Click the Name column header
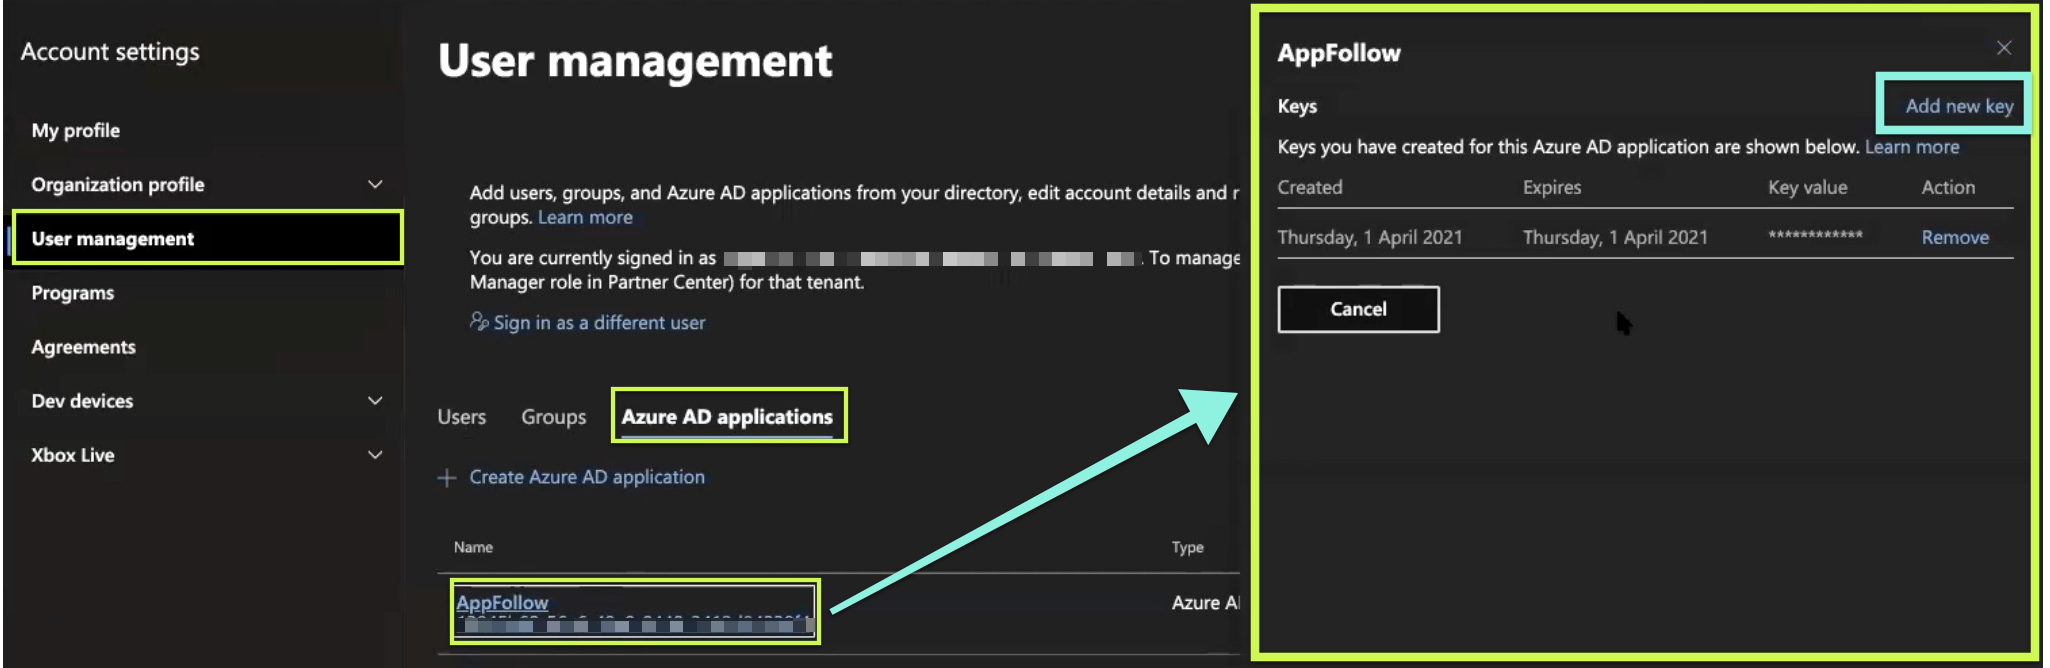The height and width of the screenshot is (668, 2050). coord(473,547)
